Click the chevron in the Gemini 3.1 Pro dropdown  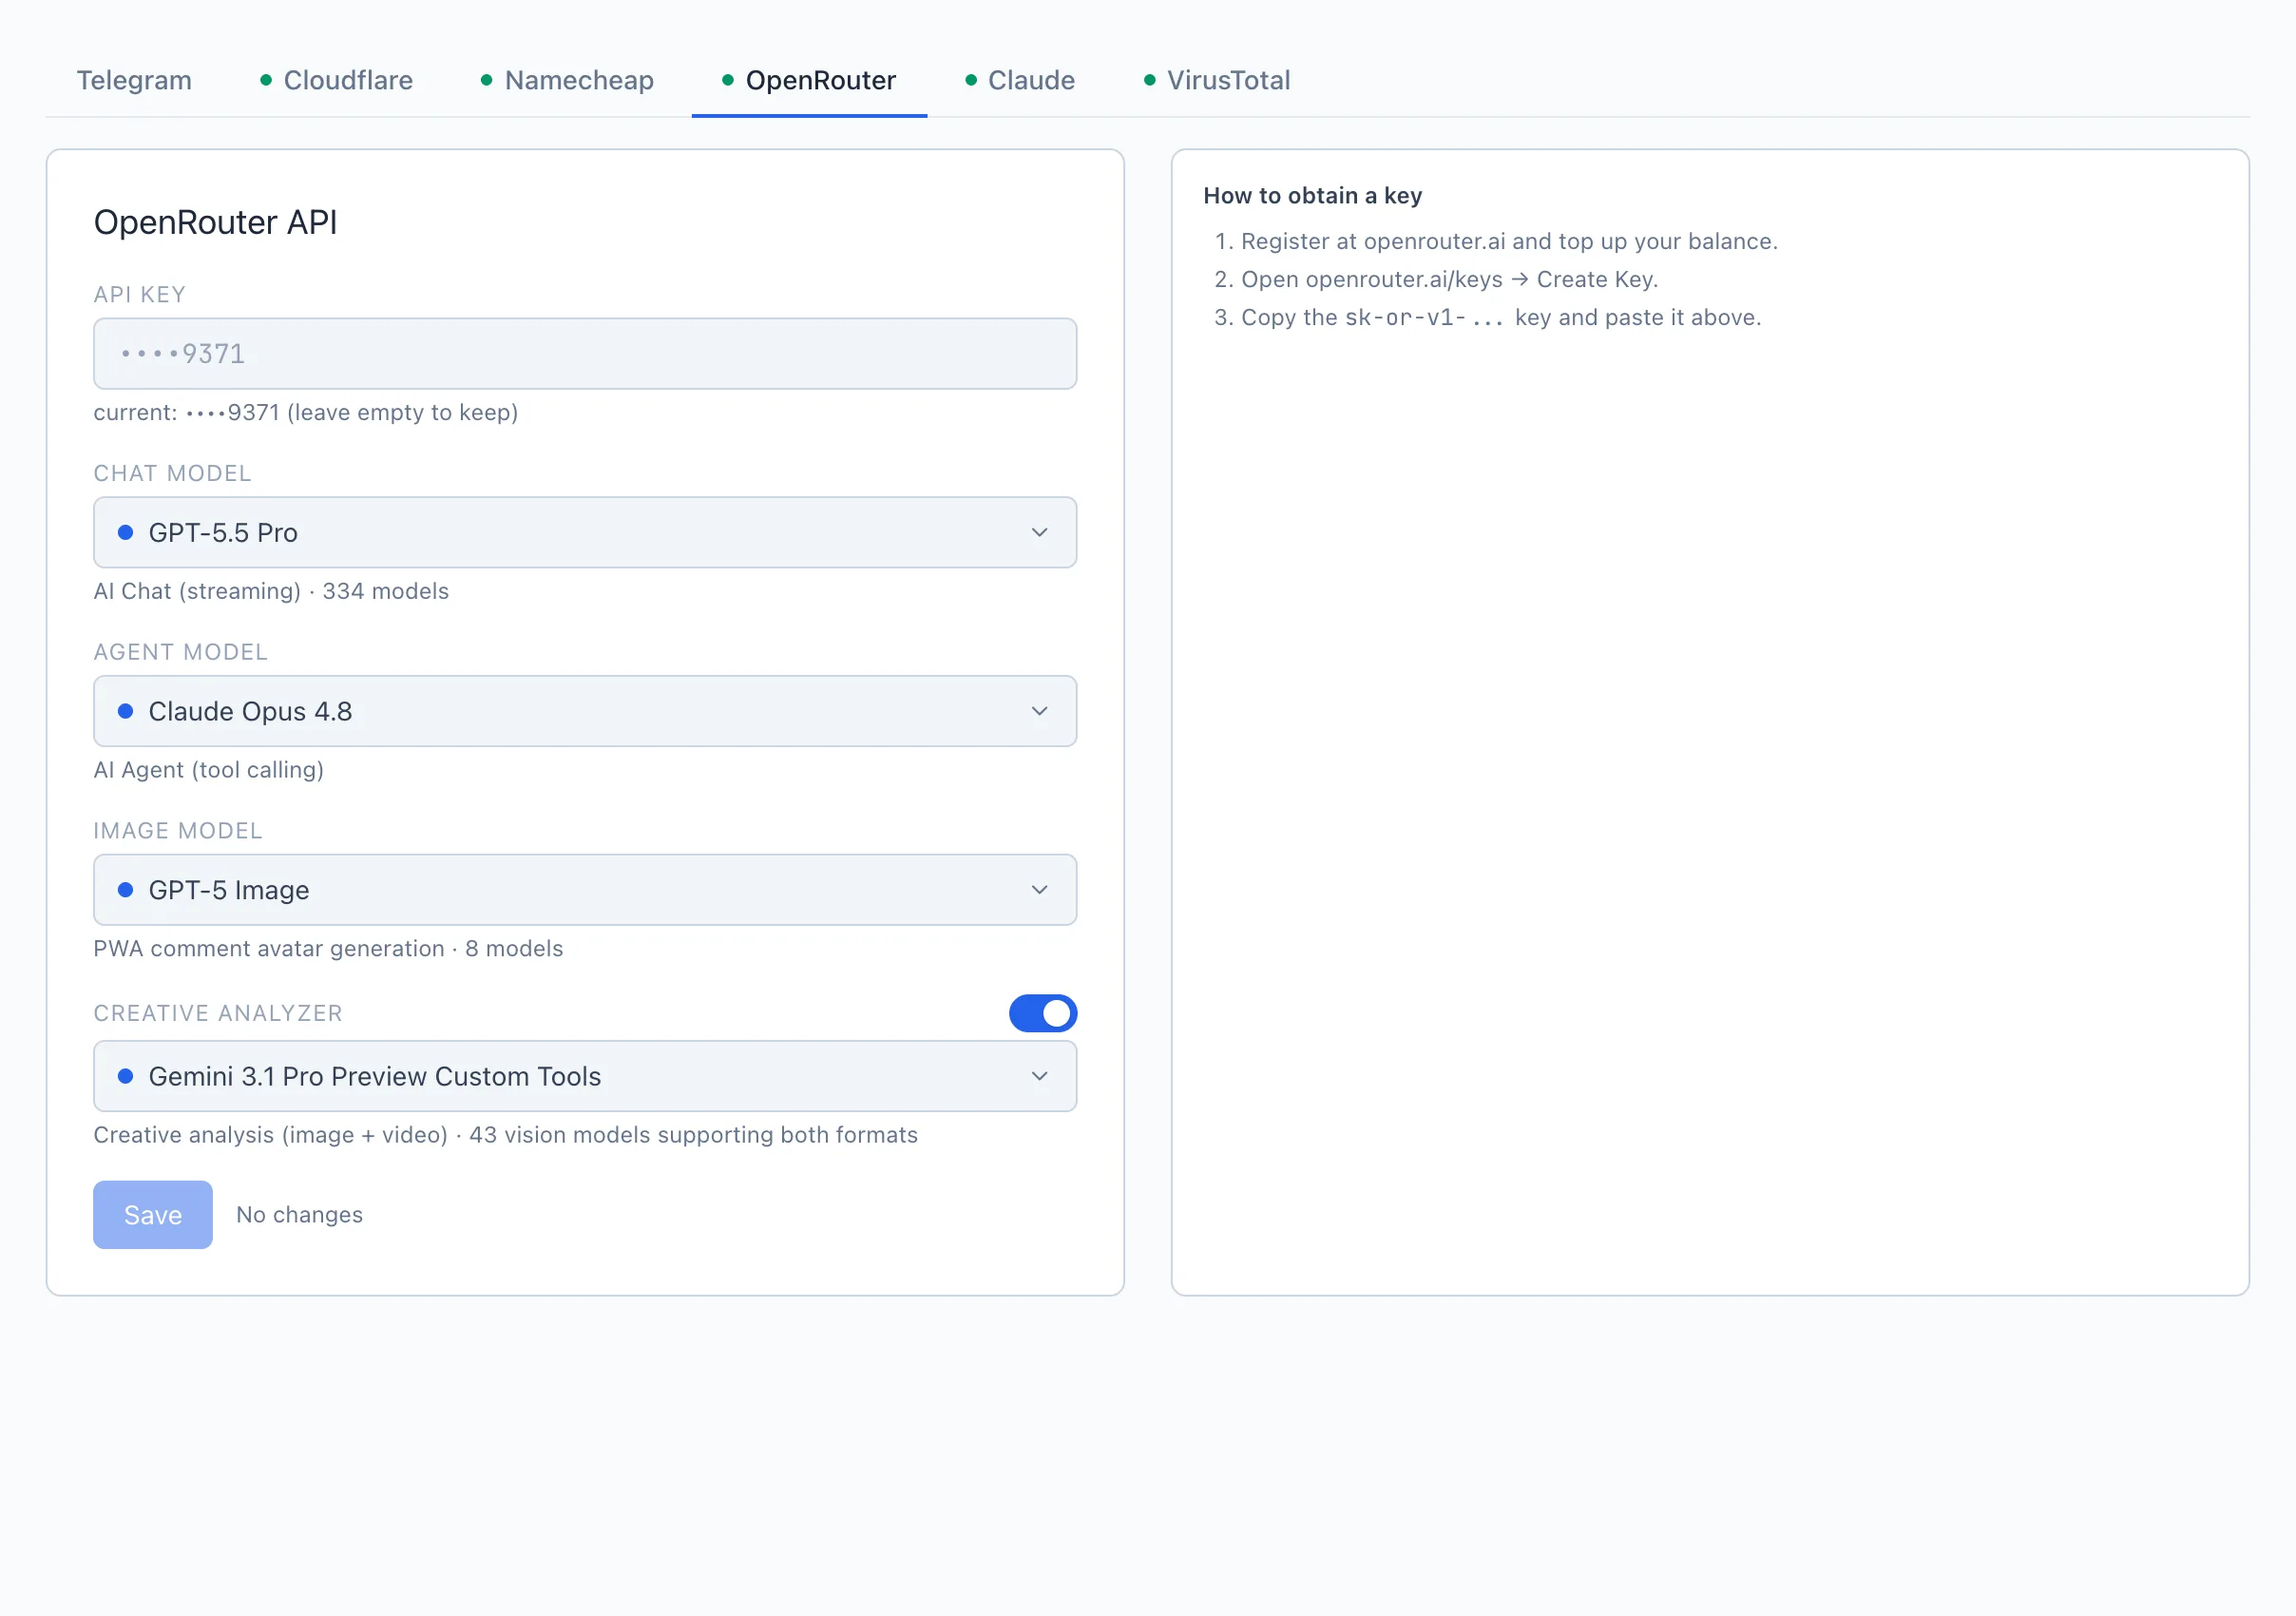1040,1077
